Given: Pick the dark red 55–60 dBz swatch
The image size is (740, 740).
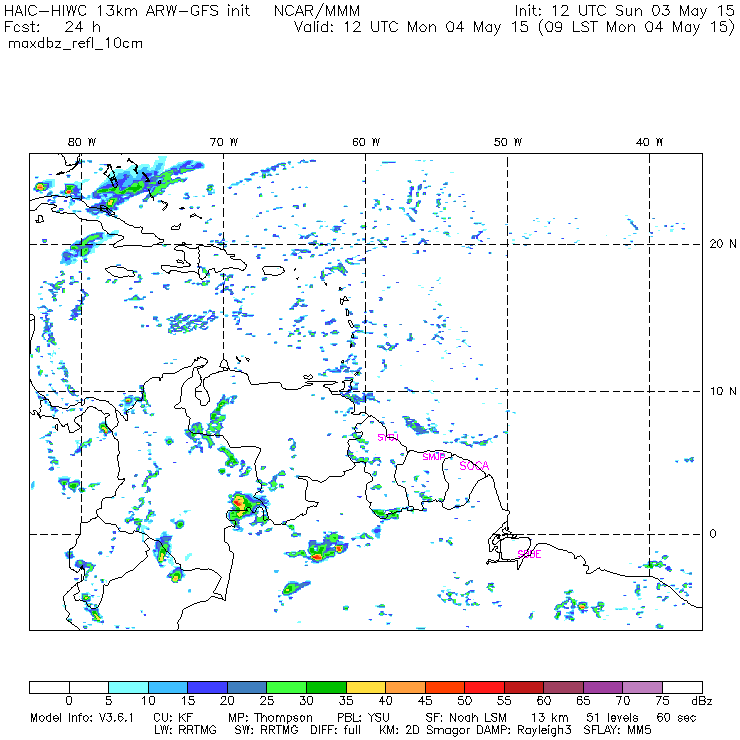Looking at the screenshot, I should coord(524,687).
